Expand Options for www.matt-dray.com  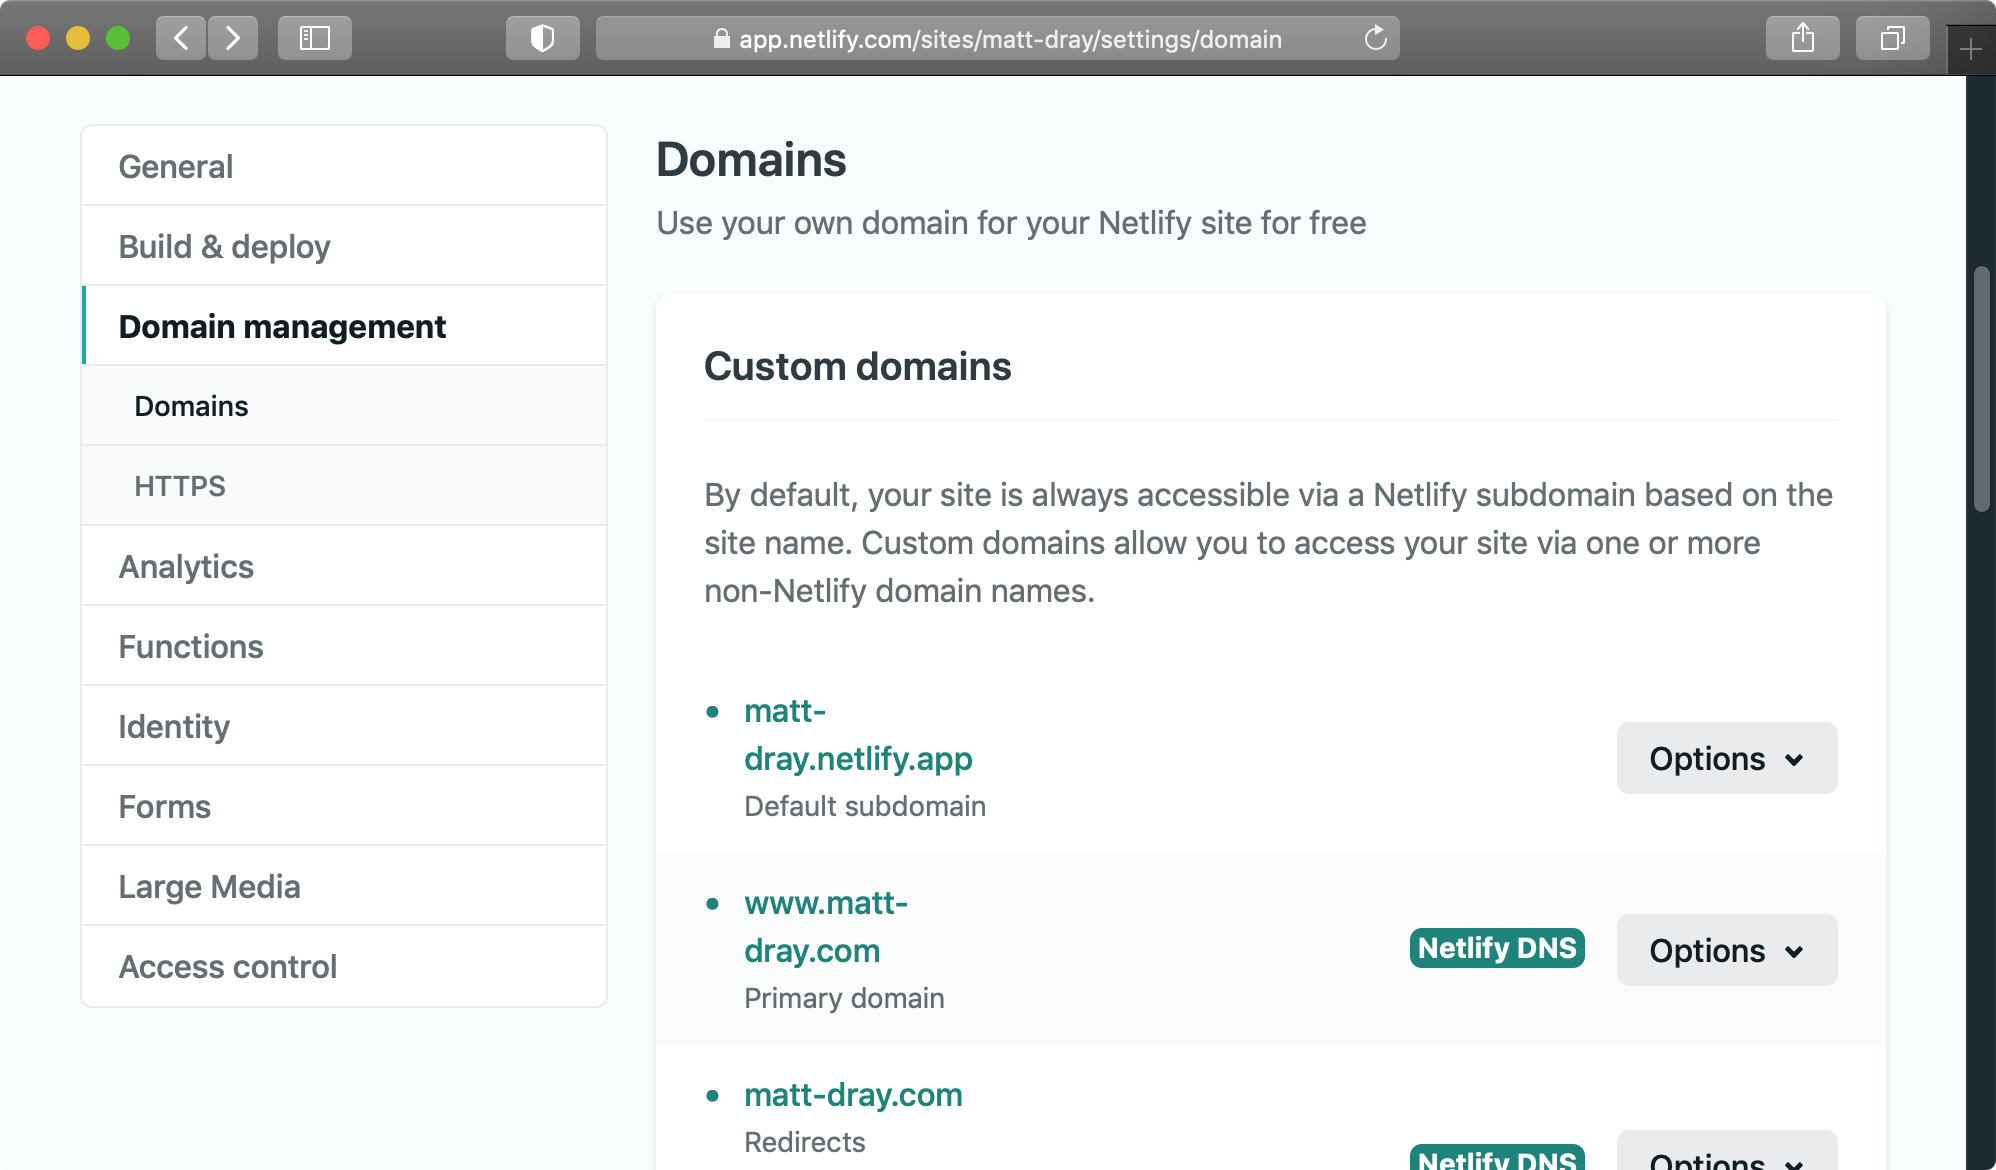pos(1727,950)
